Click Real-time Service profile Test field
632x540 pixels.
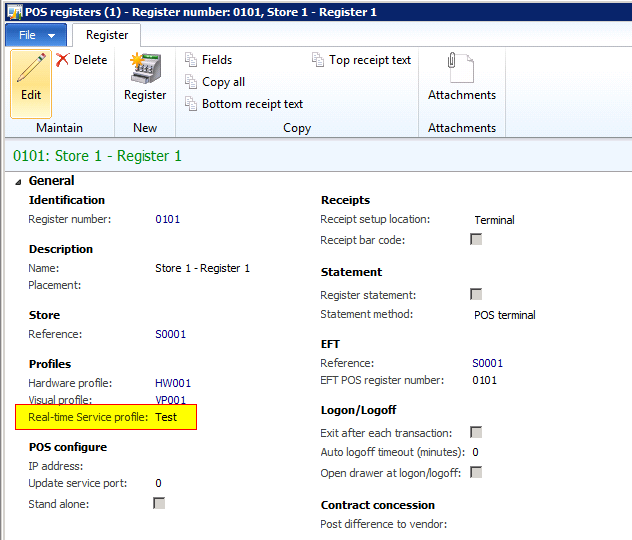[166, 417]
